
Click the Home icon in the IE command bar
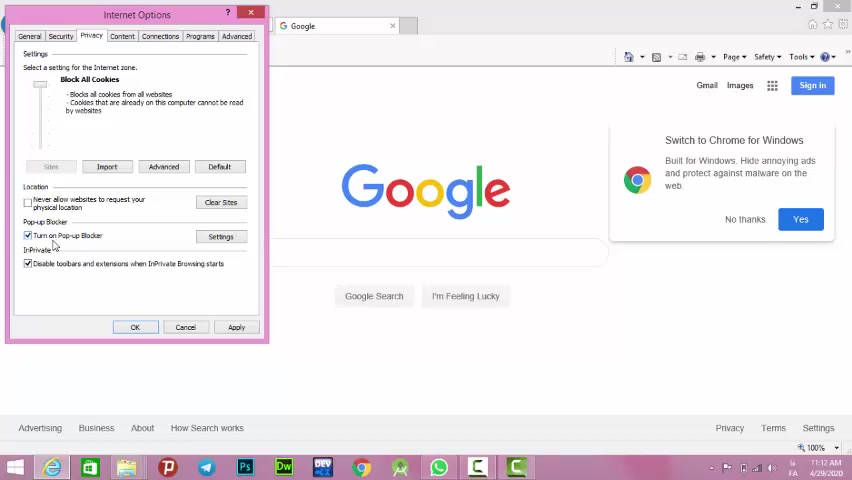pos(629,57)
